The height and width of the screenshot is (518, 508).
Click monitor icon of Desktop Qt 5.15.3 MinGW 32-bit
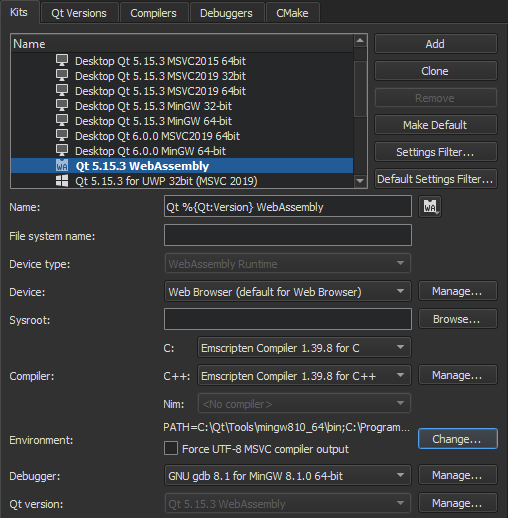pos(62,106)
